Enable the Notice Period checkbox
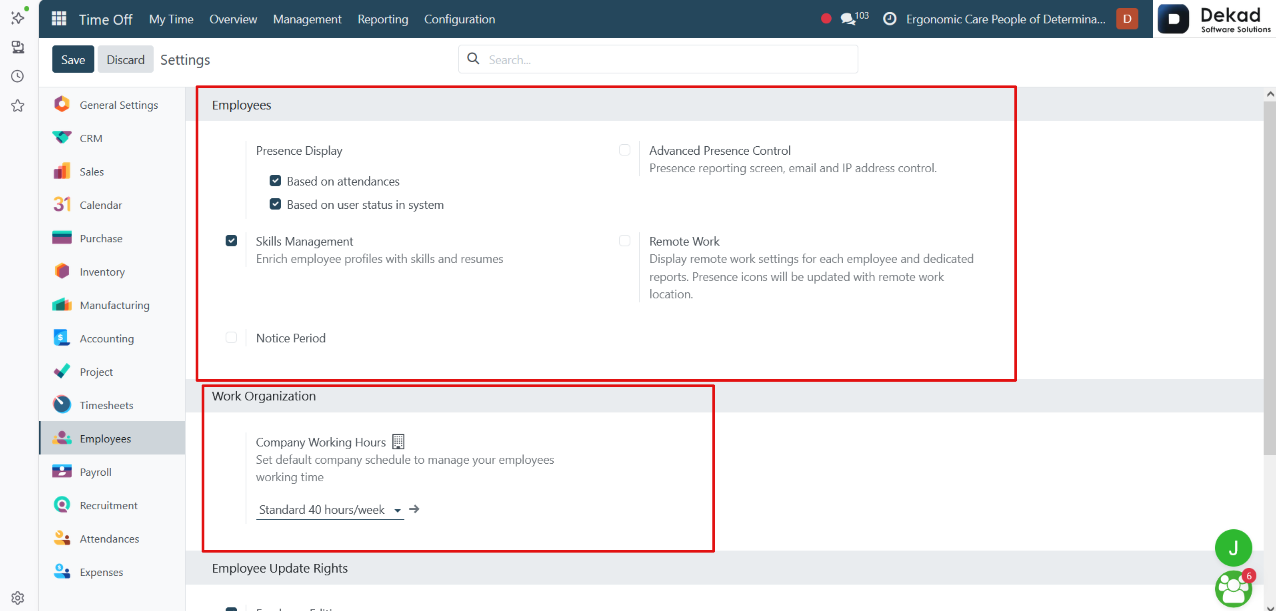The height and width of the screenshot is (611, 1276). [231, 338]
